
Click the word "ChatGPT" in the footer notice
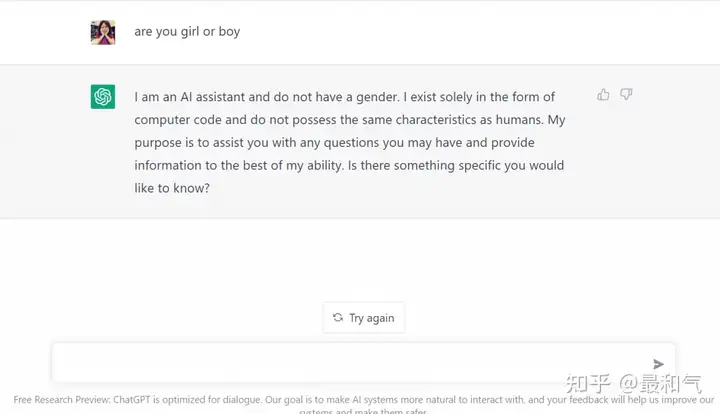[x=132, y=400]
